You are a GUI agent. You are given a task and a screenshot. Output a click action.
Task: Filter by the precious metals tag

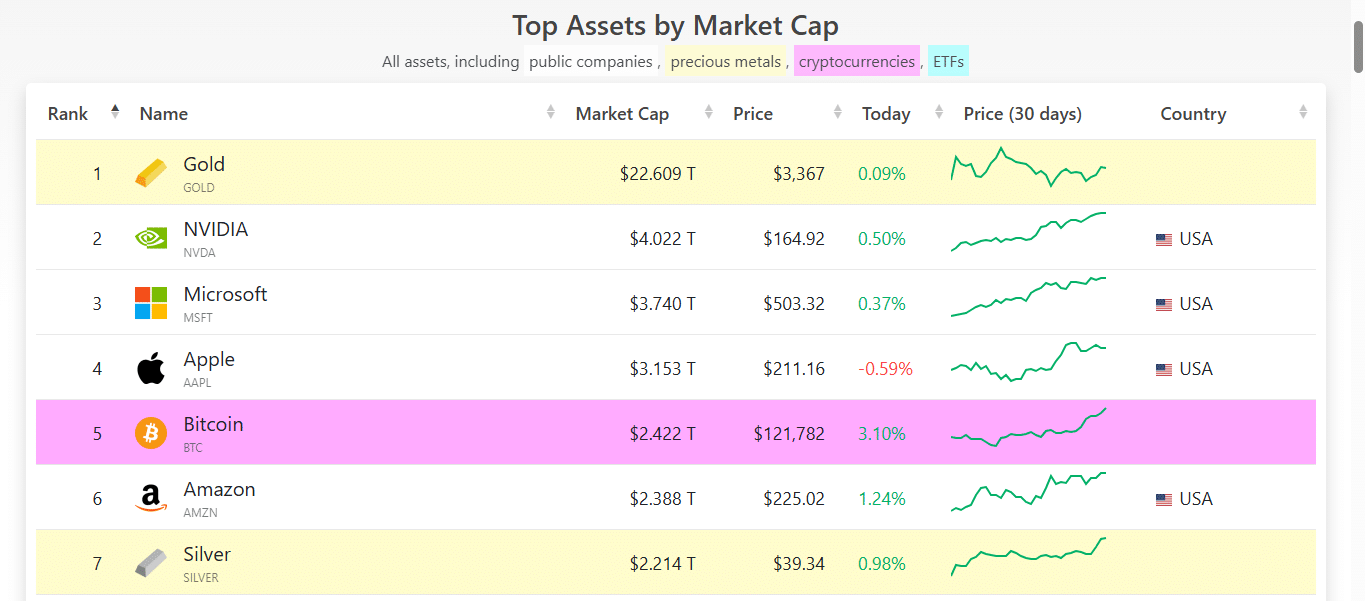[x=725, y=62]
